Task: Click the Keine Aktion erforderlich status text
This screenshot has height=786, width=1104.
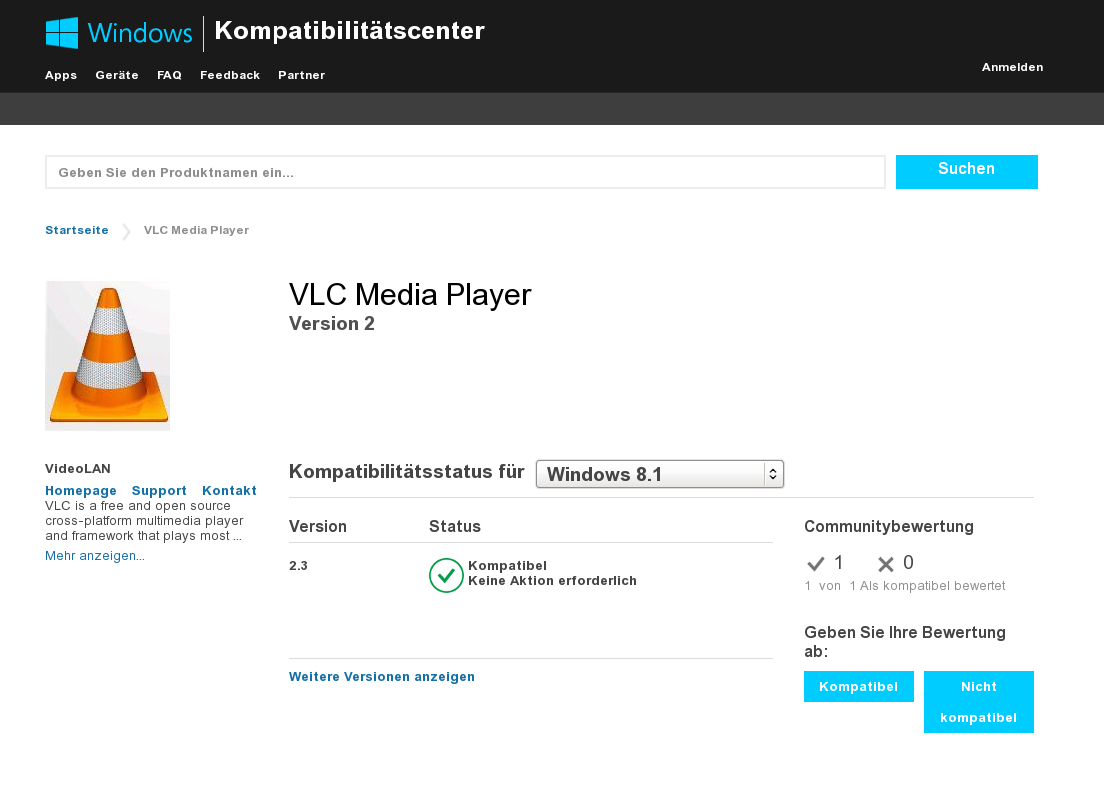Action: (553, 581)
